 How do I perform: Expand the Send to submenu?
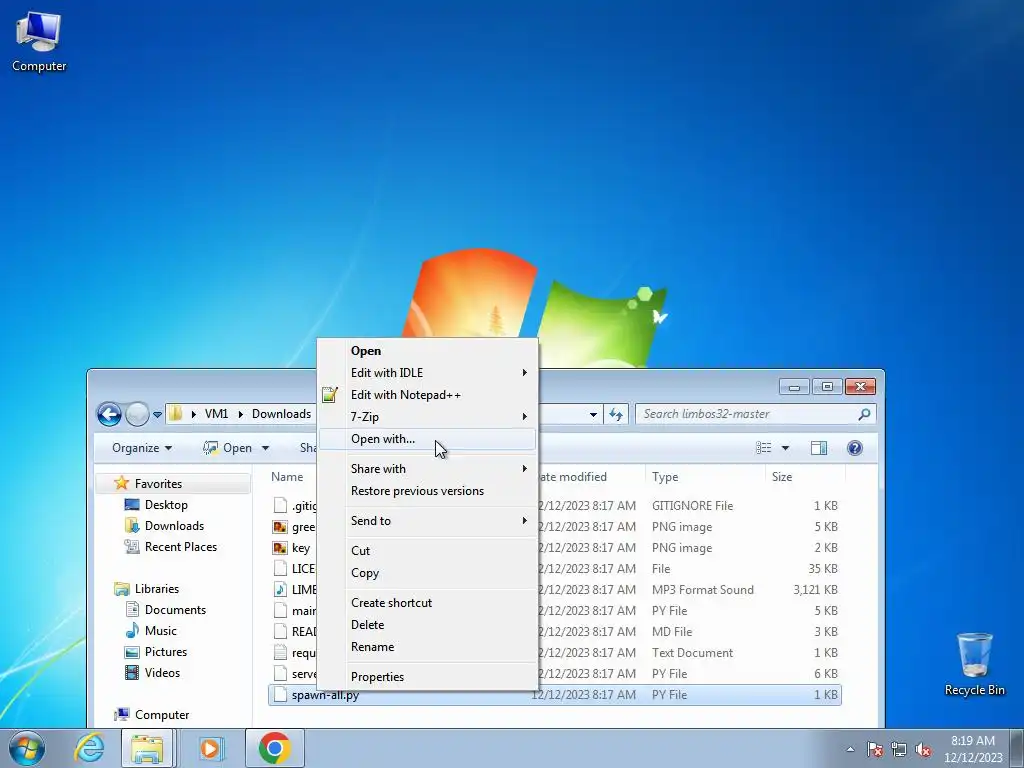pyautogui.click(x=427, y=520)
